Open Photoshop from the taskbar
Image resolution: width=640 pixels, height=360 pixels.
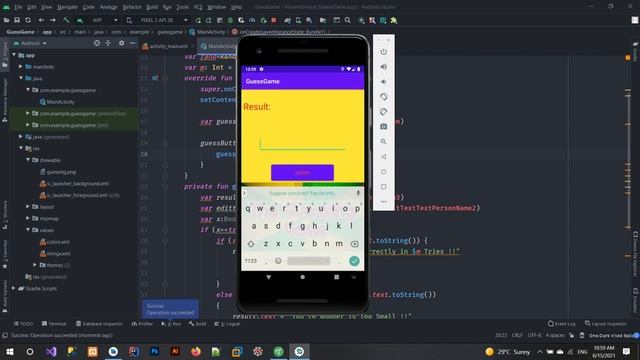pyautogui.click(x=155, y=351)
